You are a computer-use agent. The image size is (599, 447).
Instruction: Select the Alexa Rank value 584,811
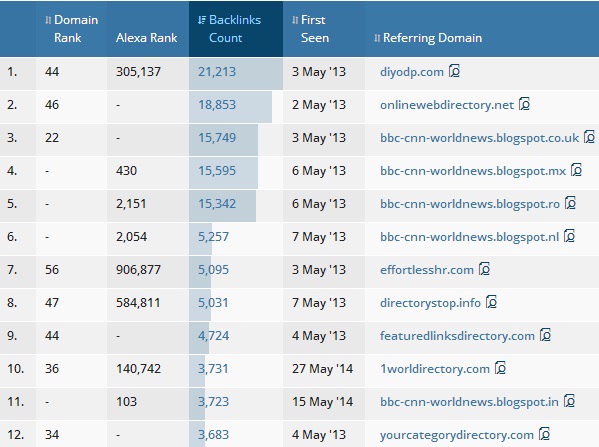[138, 303]
